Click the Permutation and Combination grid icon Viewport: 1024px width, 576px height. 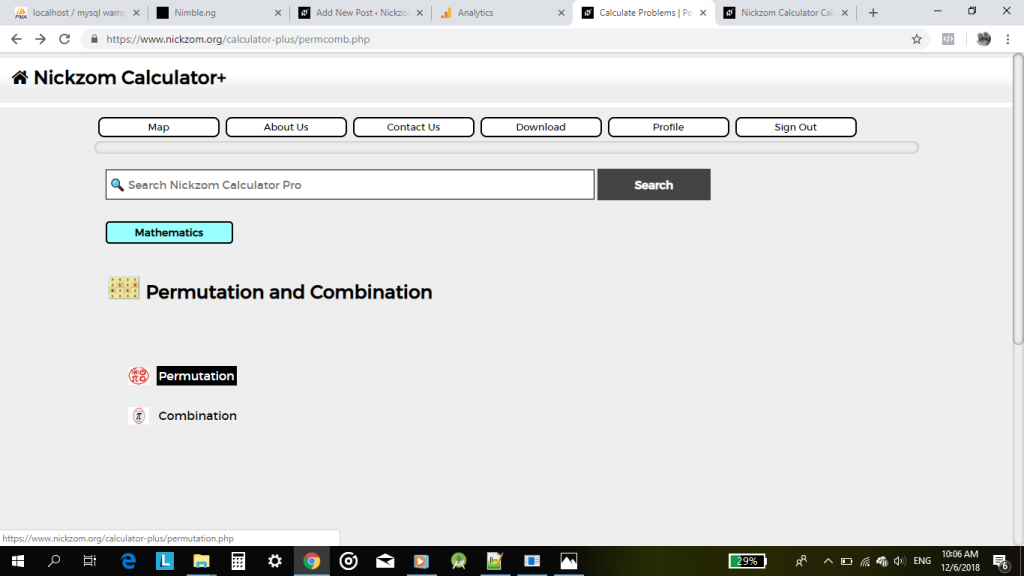tap(123, 288)
